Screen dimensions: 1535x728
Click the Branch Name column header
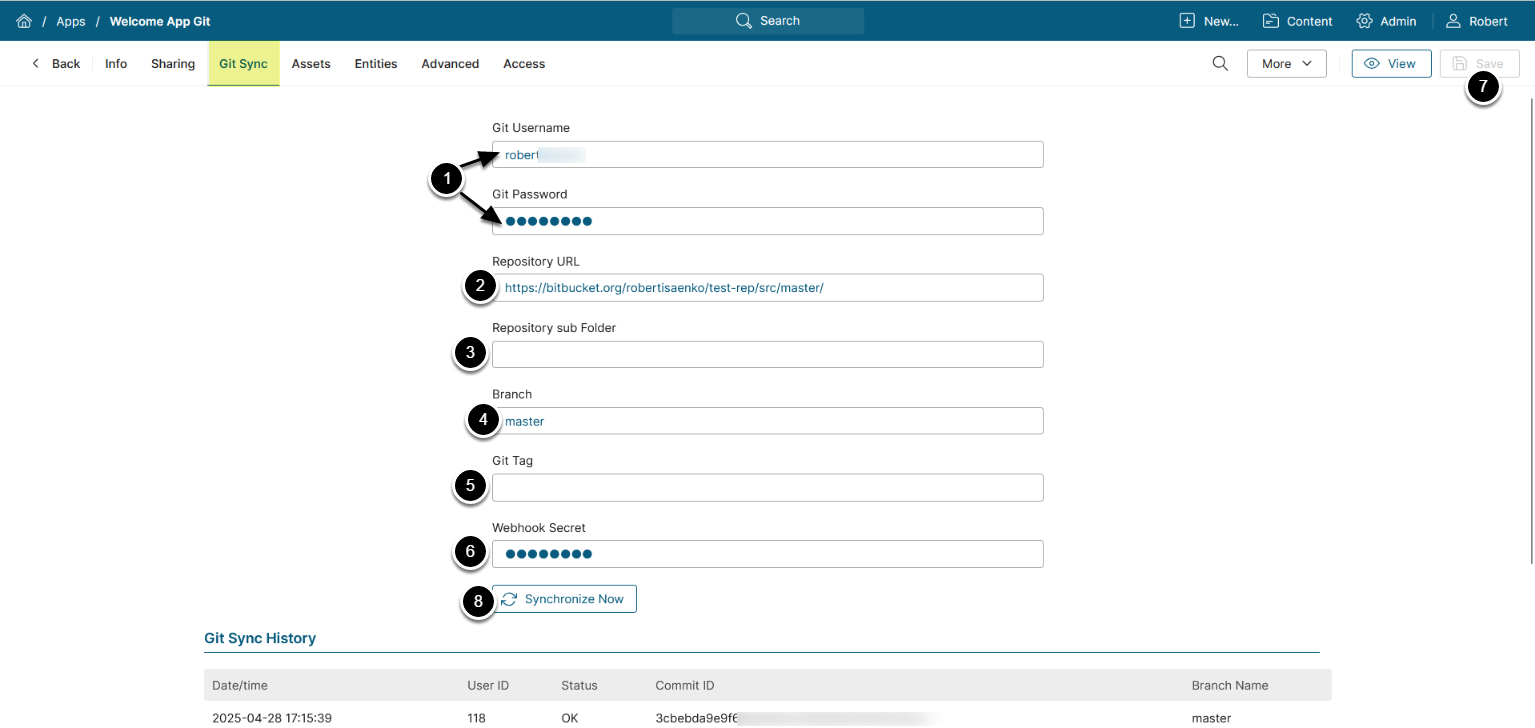tap(1230, 685)
